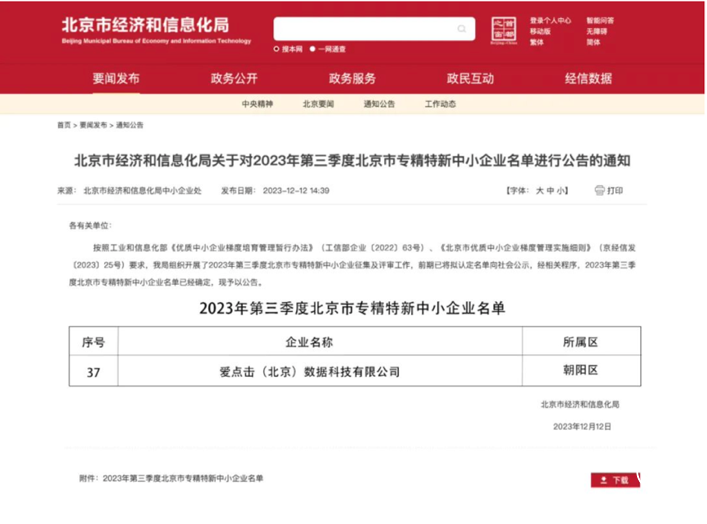The height and width of the screenshot is (524, 707).
Task: Go to the 通知公告 sub-tab
Action: point(379,104)
